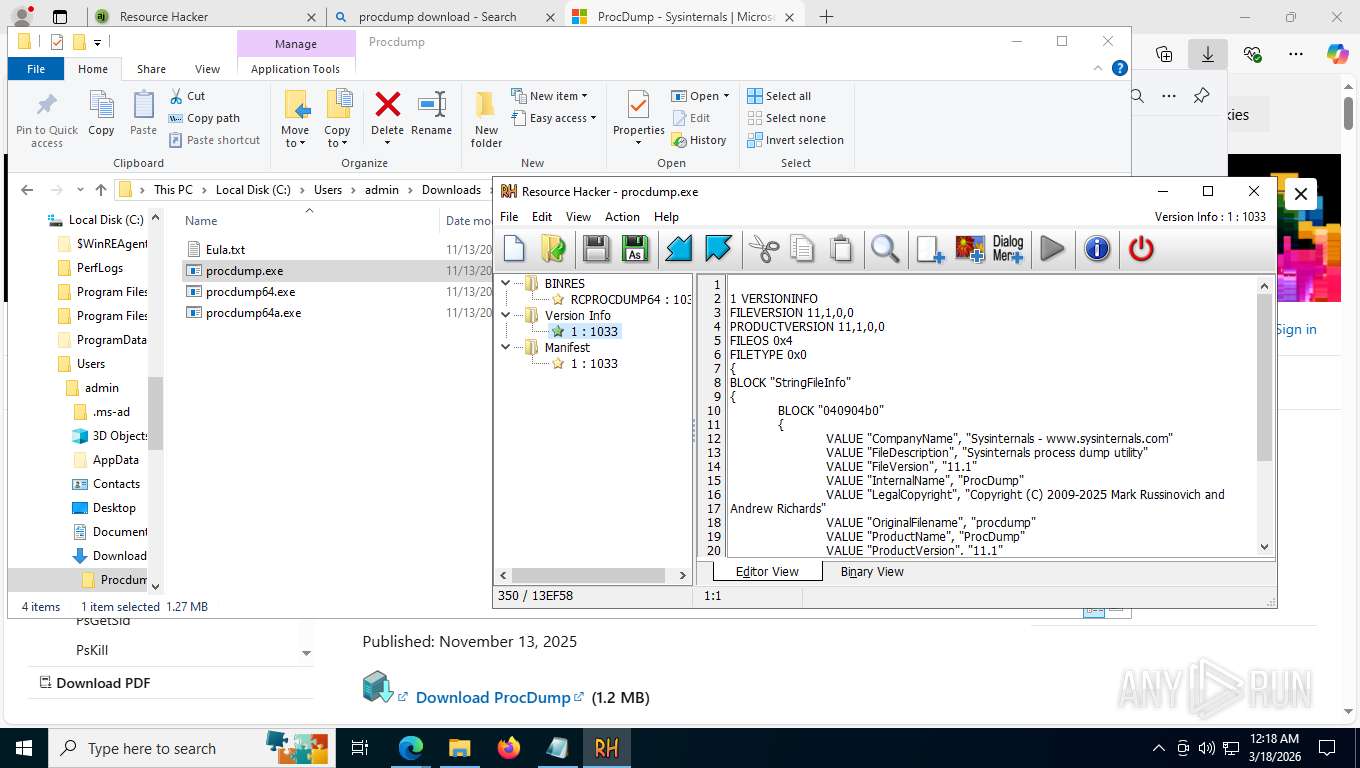Collapse the Manifest tree node

coord(506,347)
